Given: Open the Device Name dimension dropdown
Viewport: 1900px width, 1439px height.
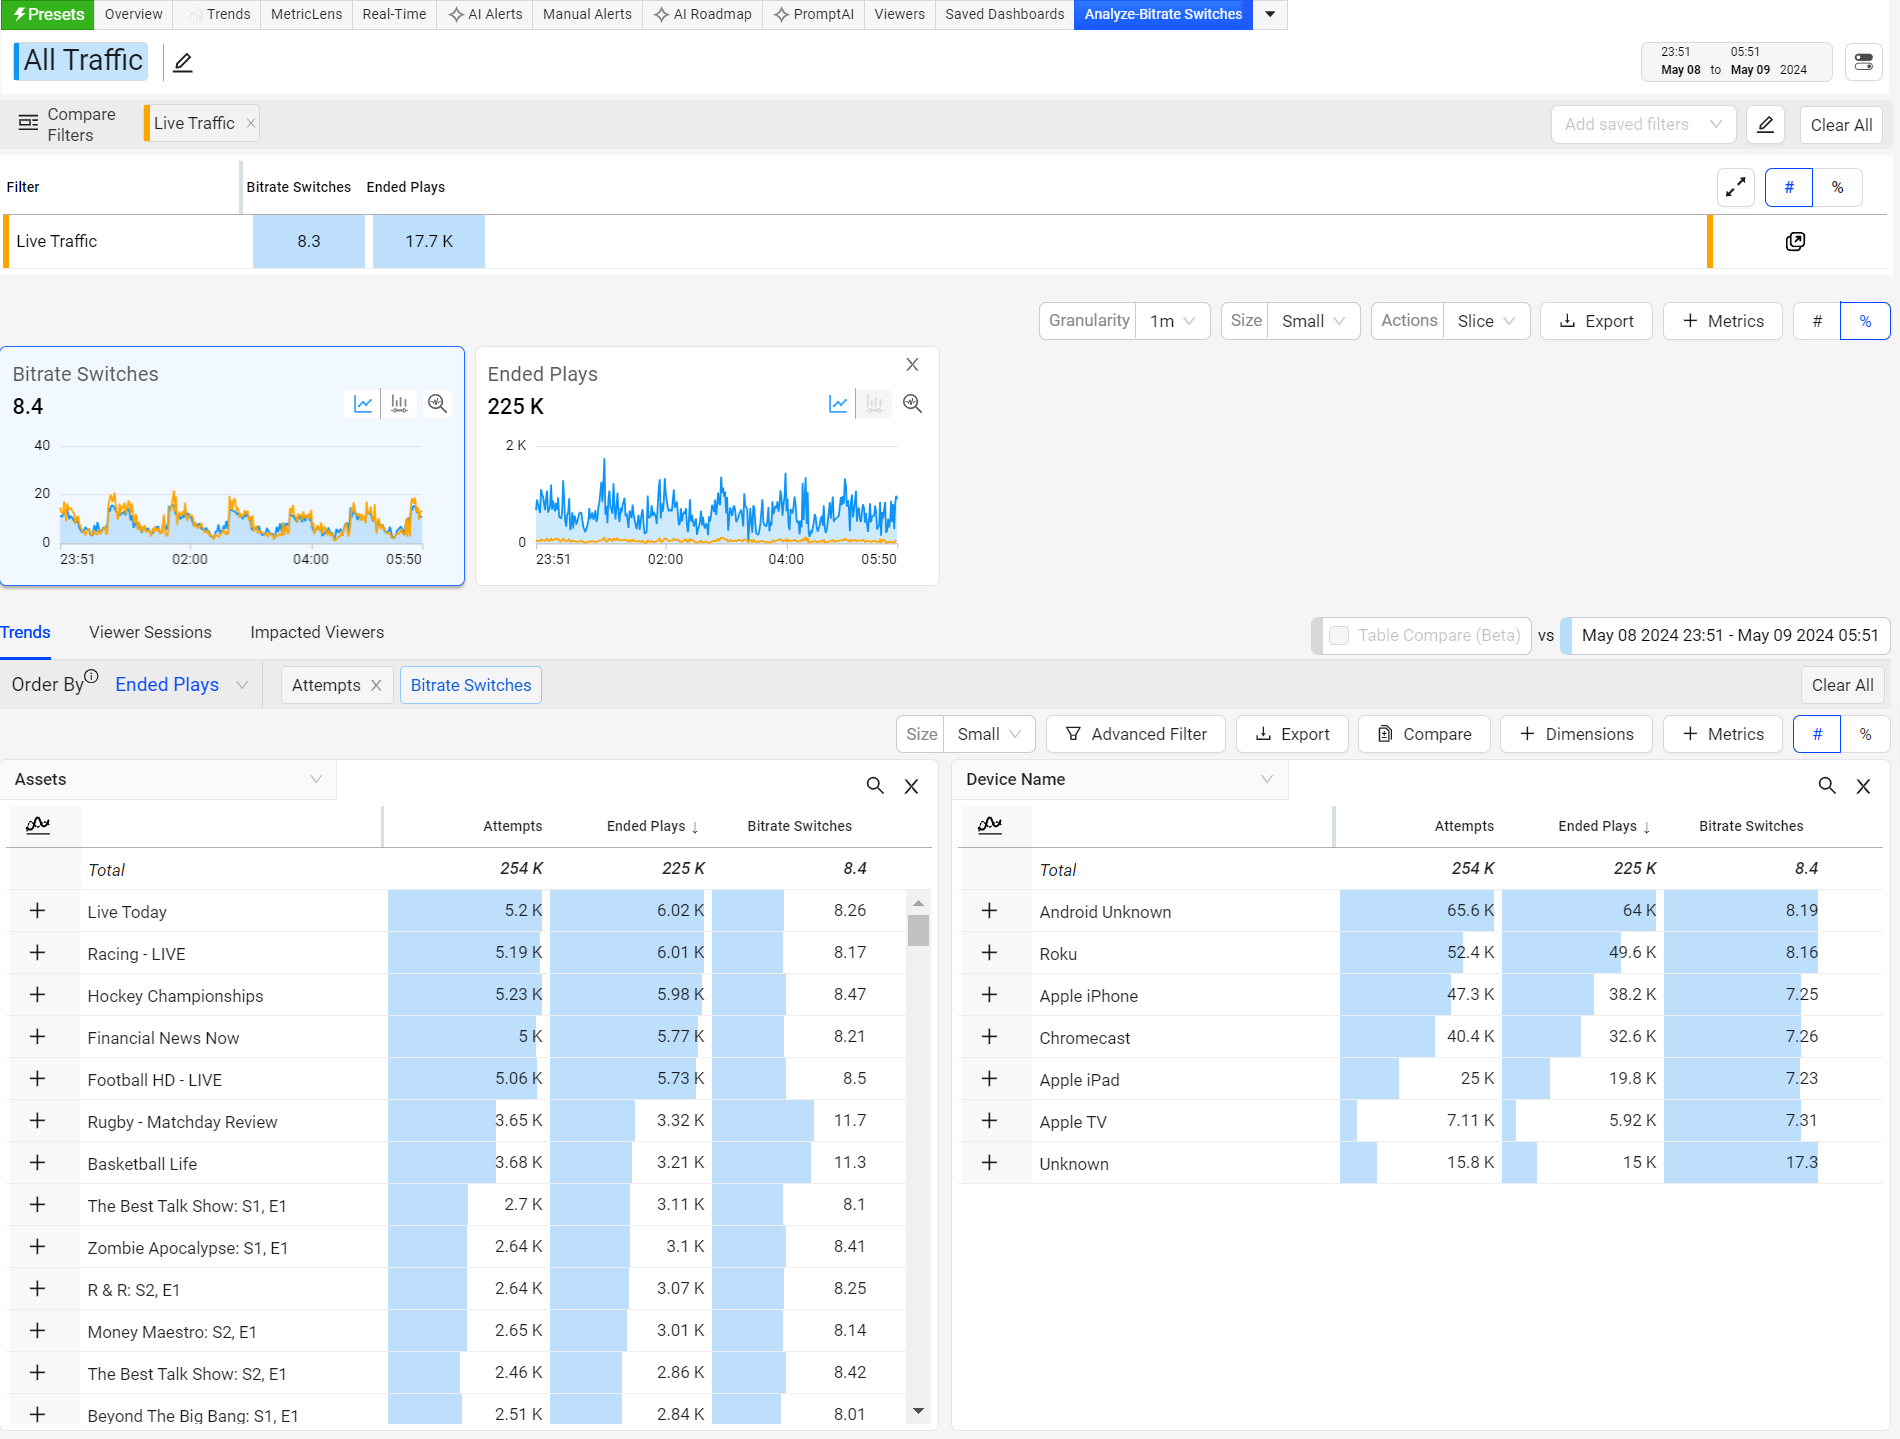Looking at the screenshot, I should [1120, 779].
